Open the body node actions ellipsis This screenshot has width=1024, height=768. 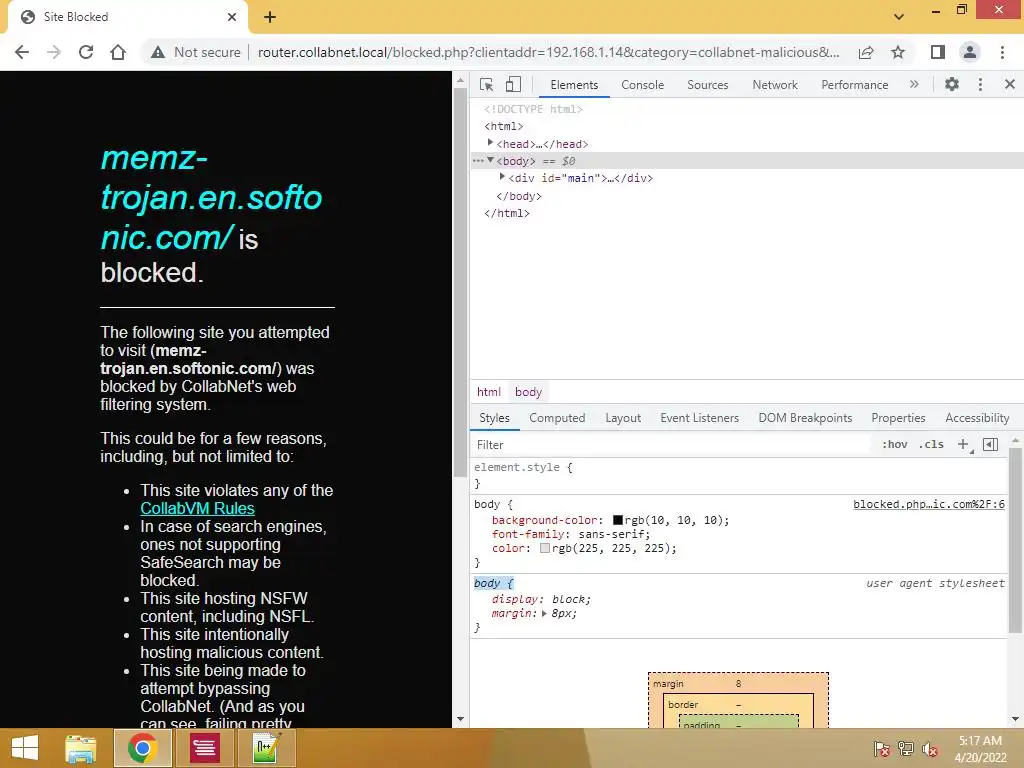478,161
